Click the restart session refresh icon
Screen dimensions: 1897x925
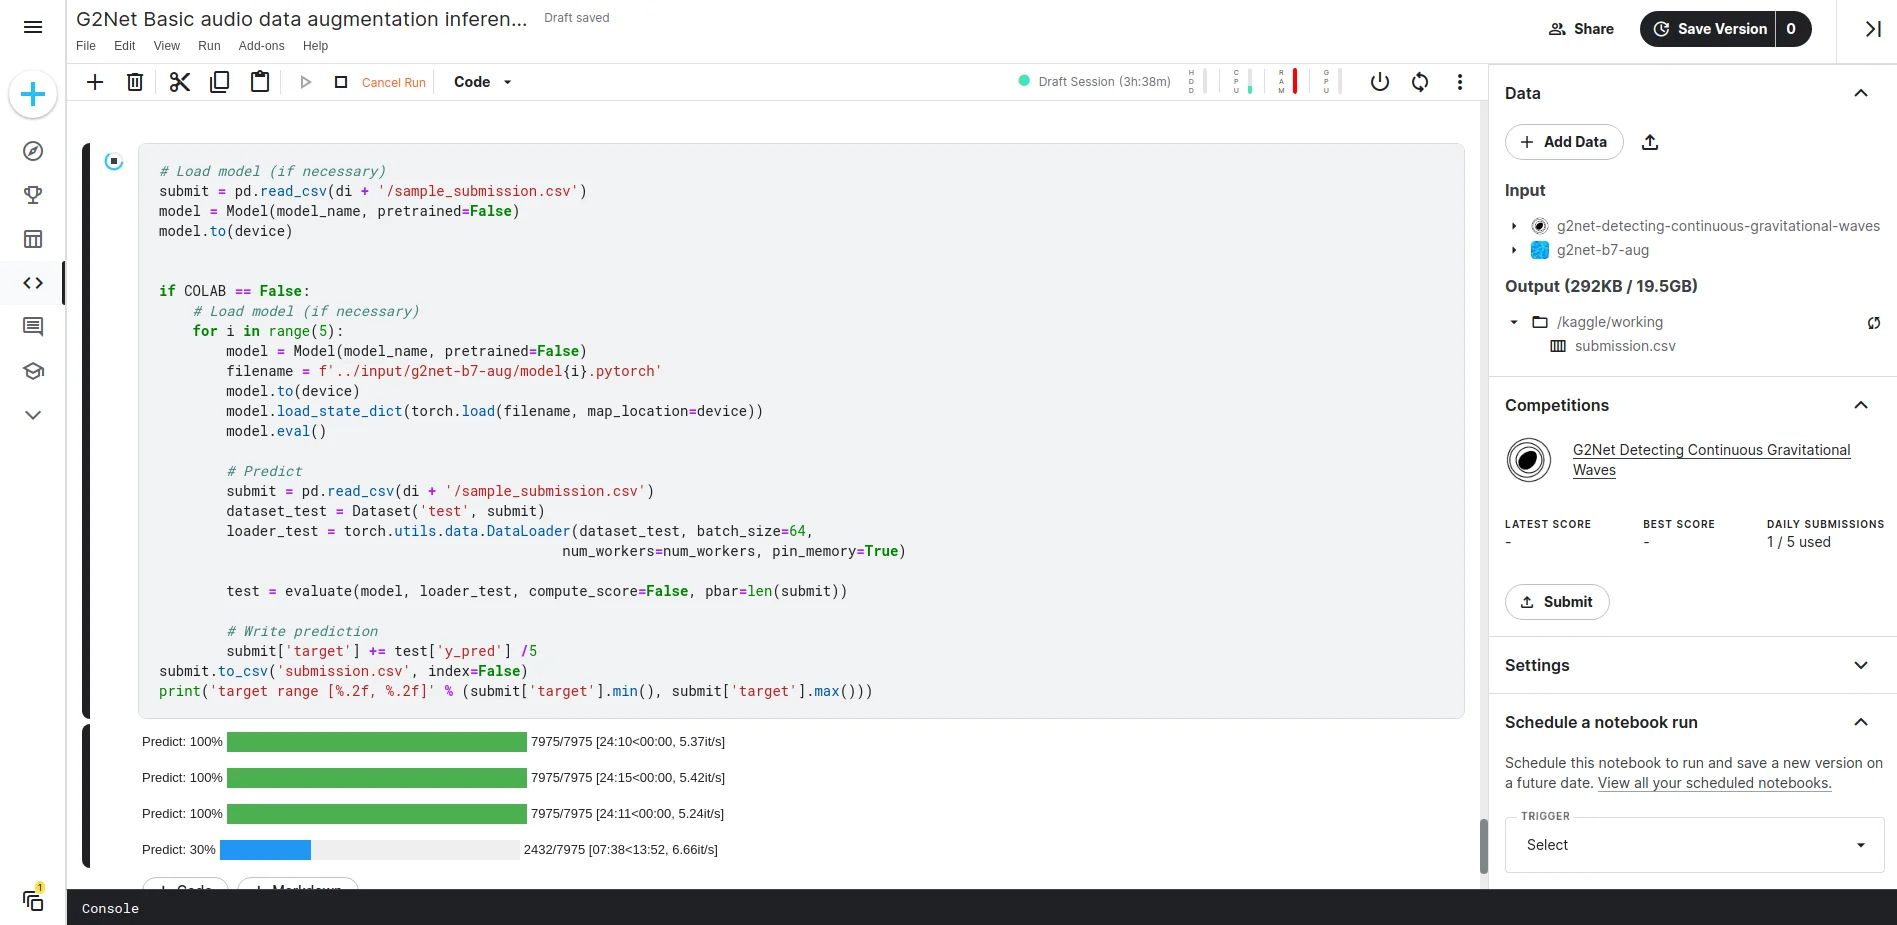[x=1420, y=82]
